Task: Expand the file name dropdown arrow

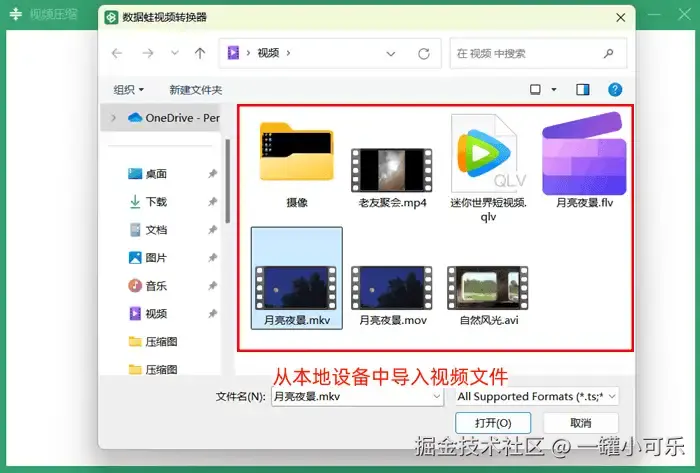Action: click(x=437, y=396)
